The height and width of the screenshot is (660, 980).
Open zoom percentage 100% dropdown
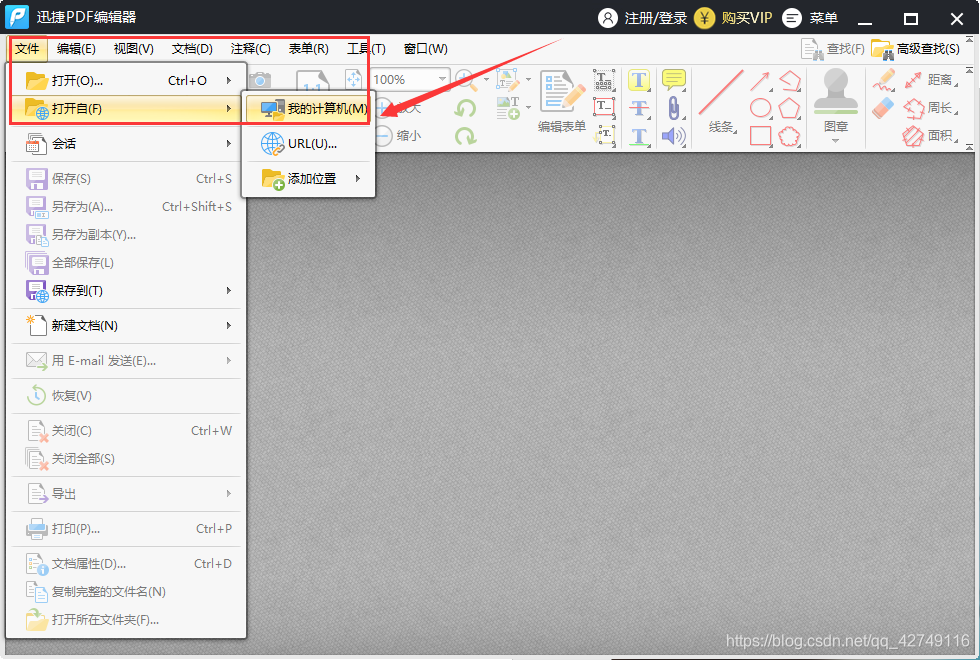click(442, 79)
